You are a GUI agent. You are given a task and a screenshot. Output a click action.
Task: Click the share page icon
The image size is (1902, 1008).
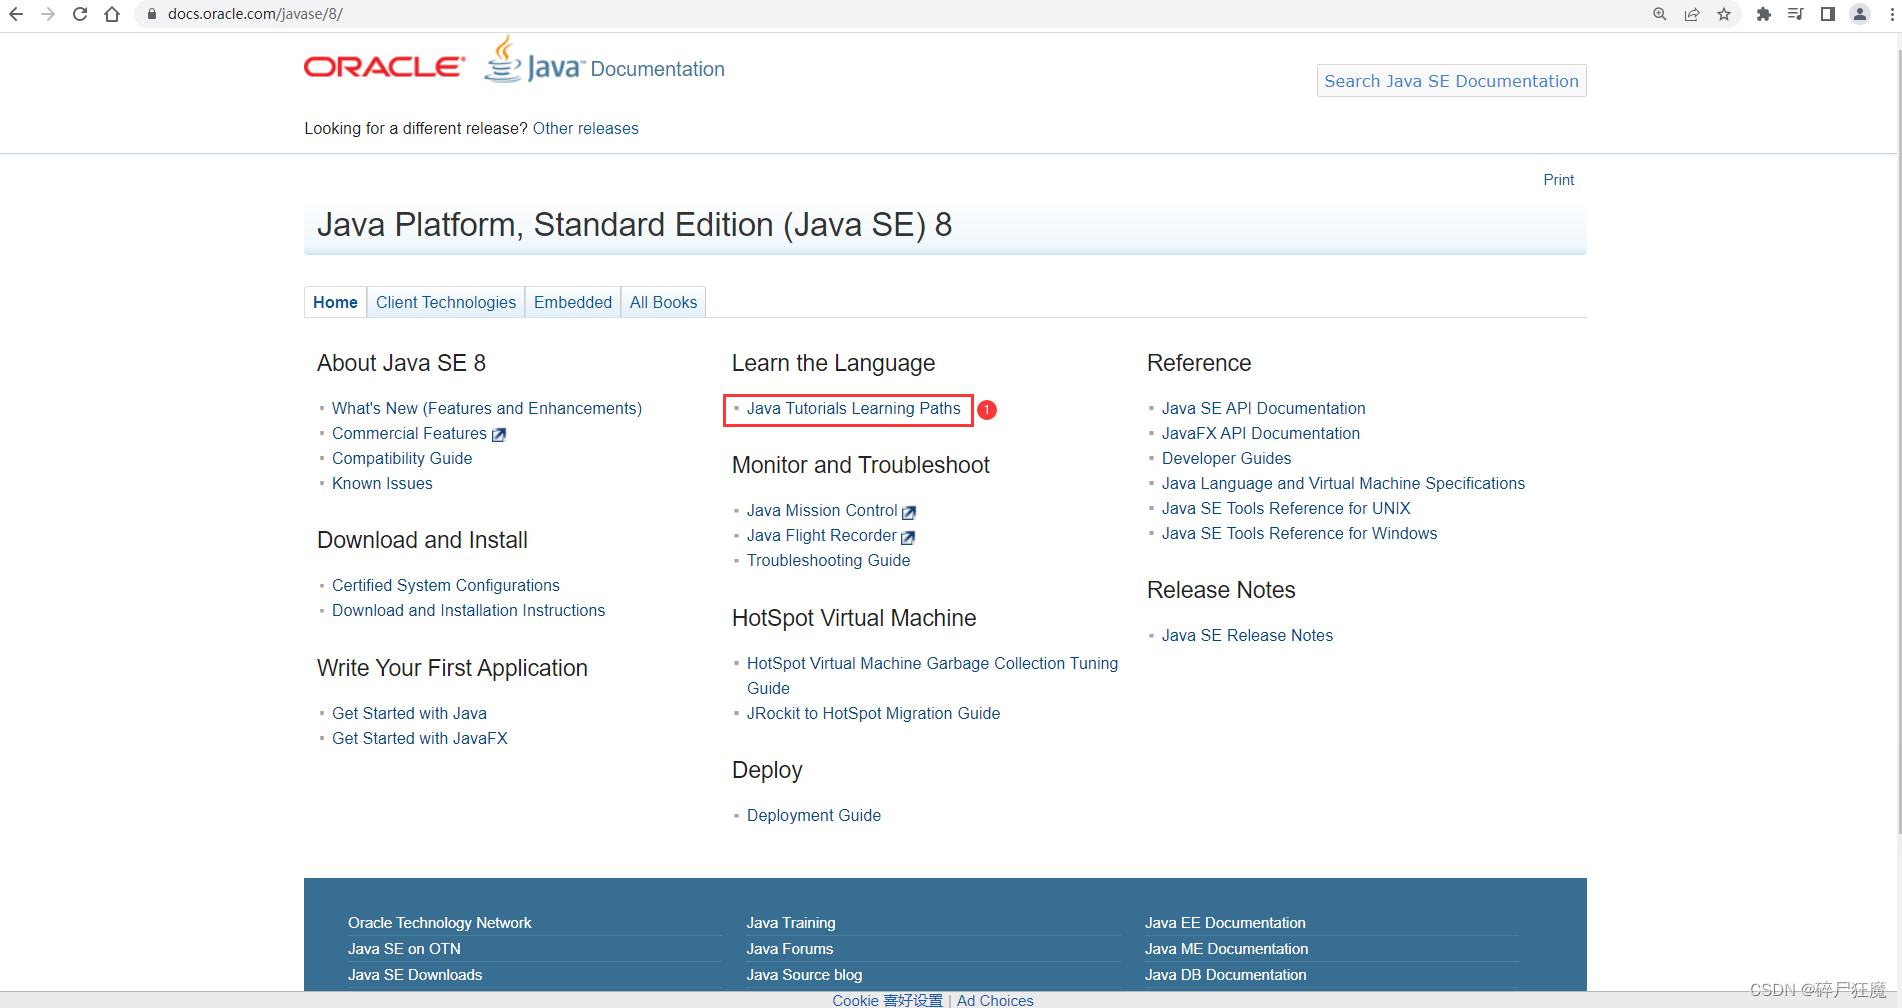click(x=1692, y=14)
